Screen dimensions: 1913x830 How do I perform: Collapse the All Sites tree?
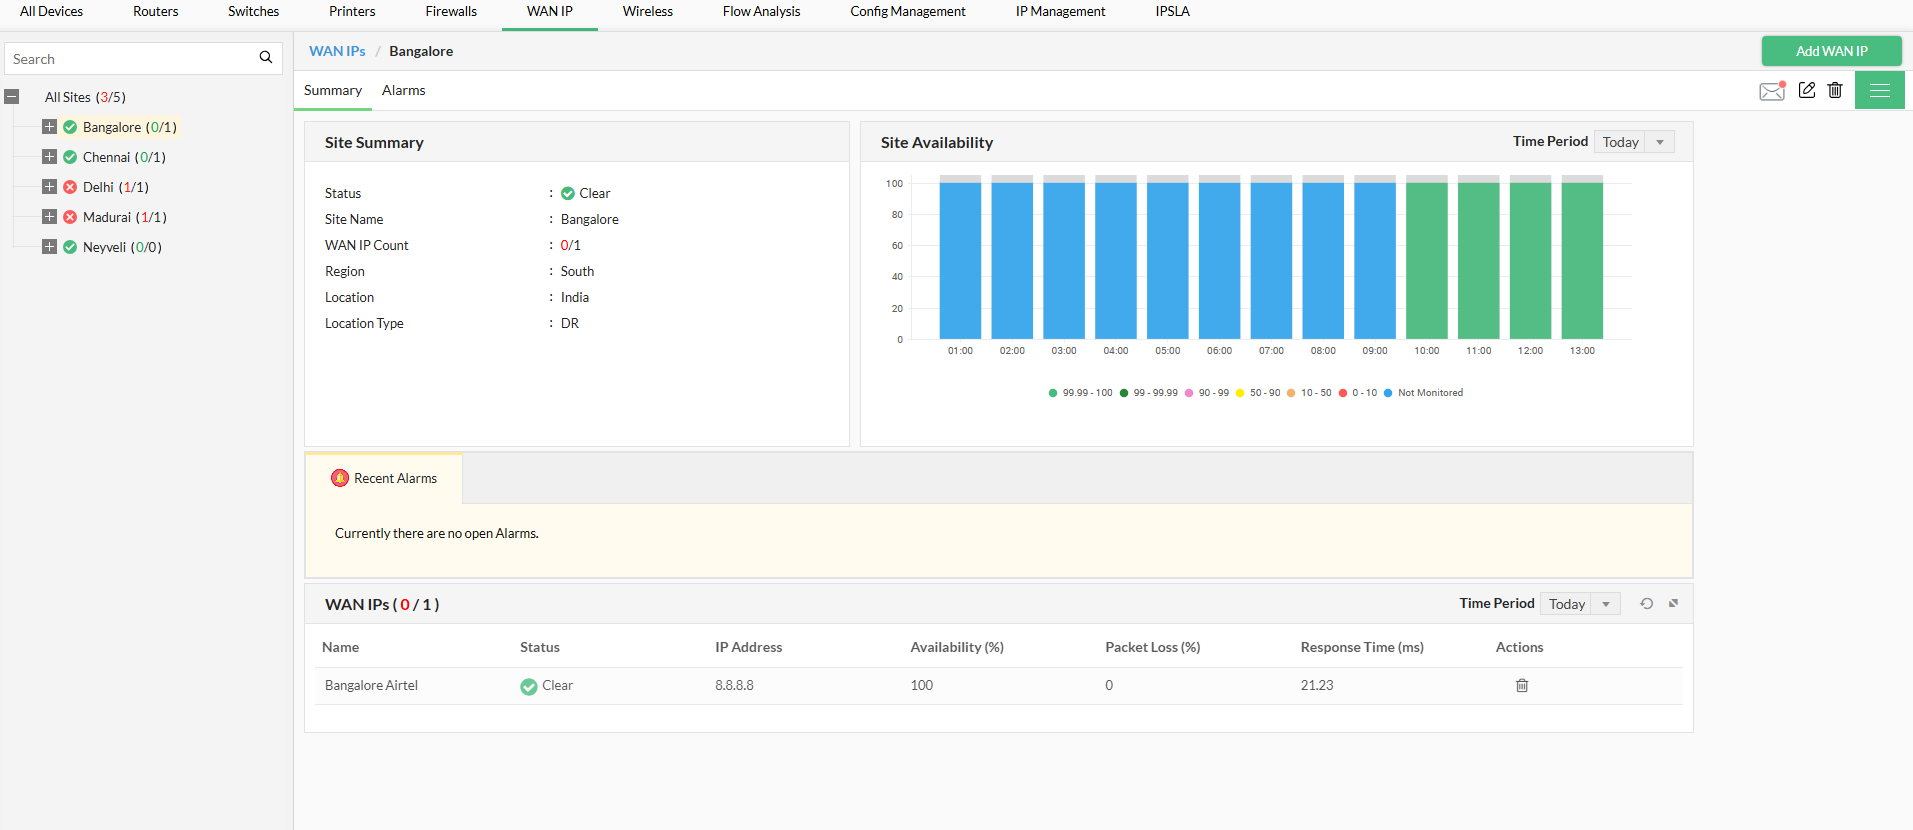pos(12,97)
